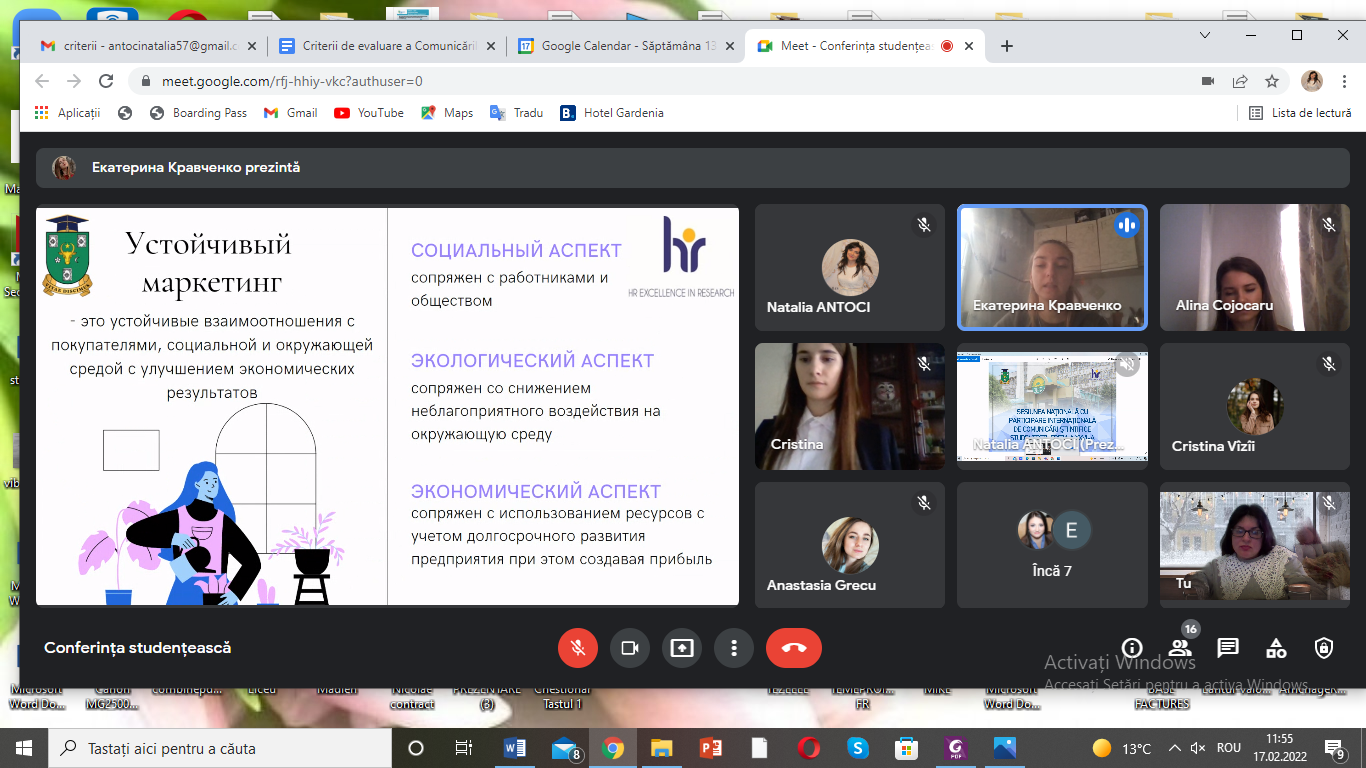Switch to the Google Calendar tab
1366x768 pixels.
point(626,46)
